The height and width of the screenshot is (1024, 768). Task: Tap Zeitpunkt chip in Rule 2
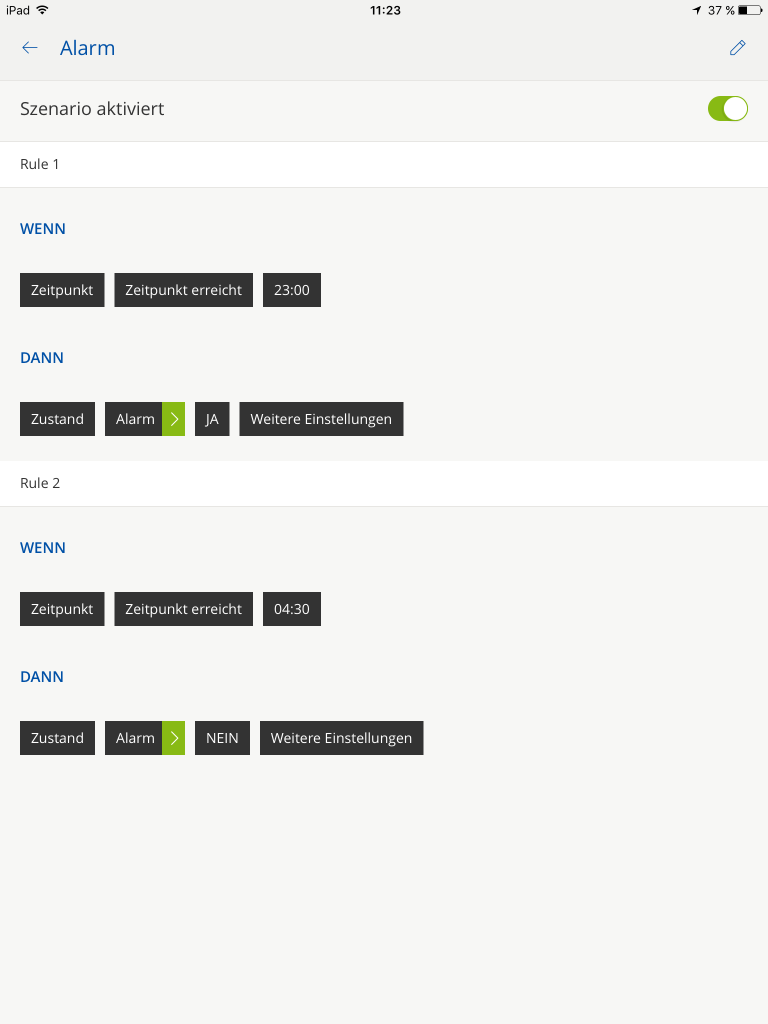[x=62, y=609]
